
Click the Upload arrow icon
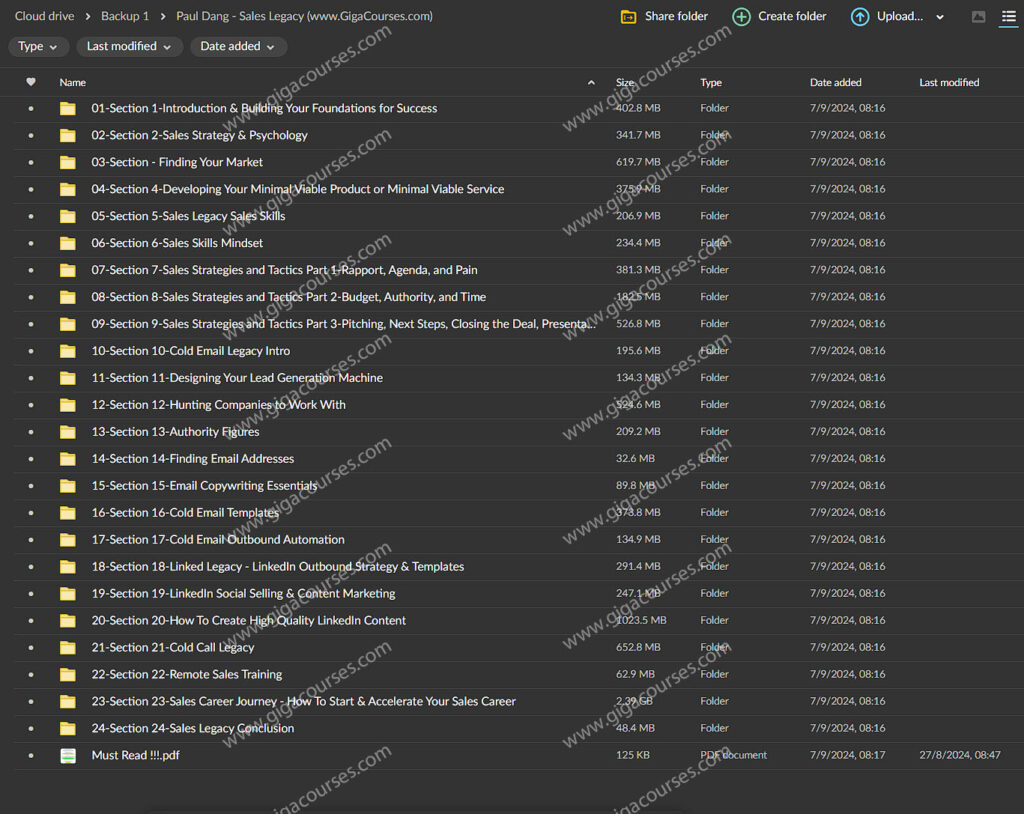(x=859, y=17)
